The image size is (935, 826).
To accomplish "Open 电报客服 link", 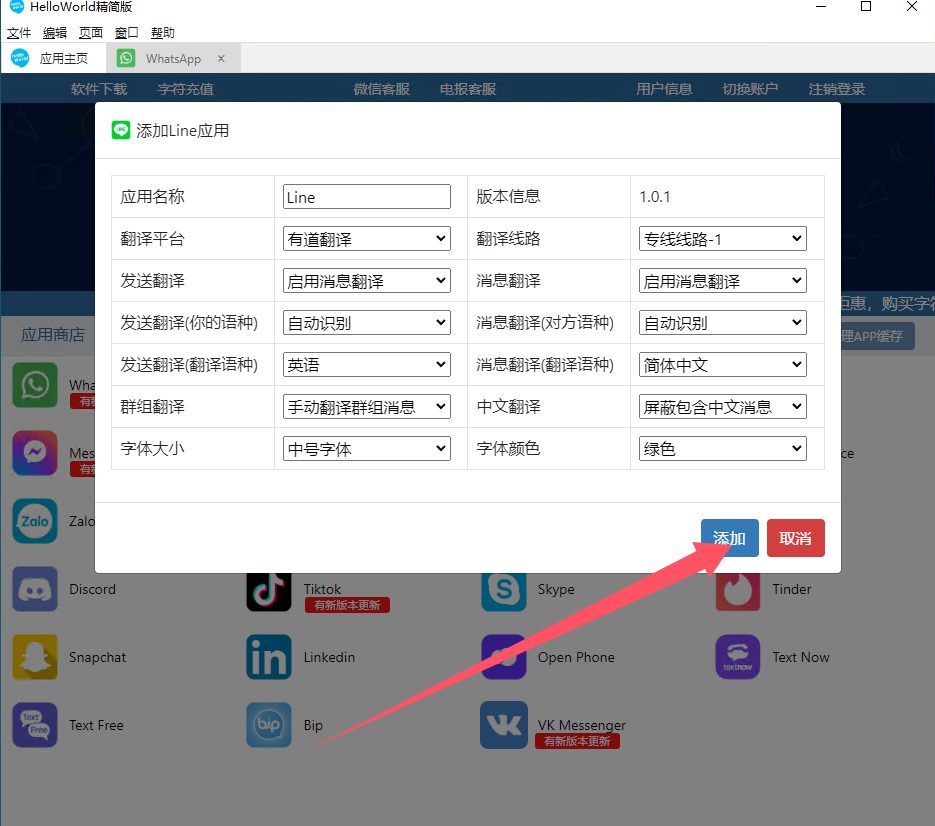I will point(468,89).
